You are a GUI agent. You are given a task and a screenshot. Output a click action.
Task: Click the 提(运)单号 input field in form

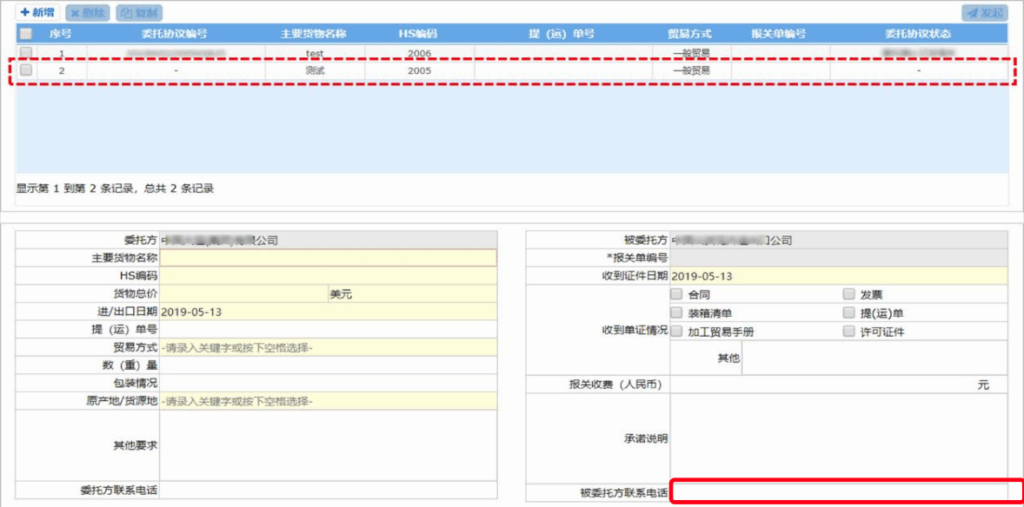(328, 329)
